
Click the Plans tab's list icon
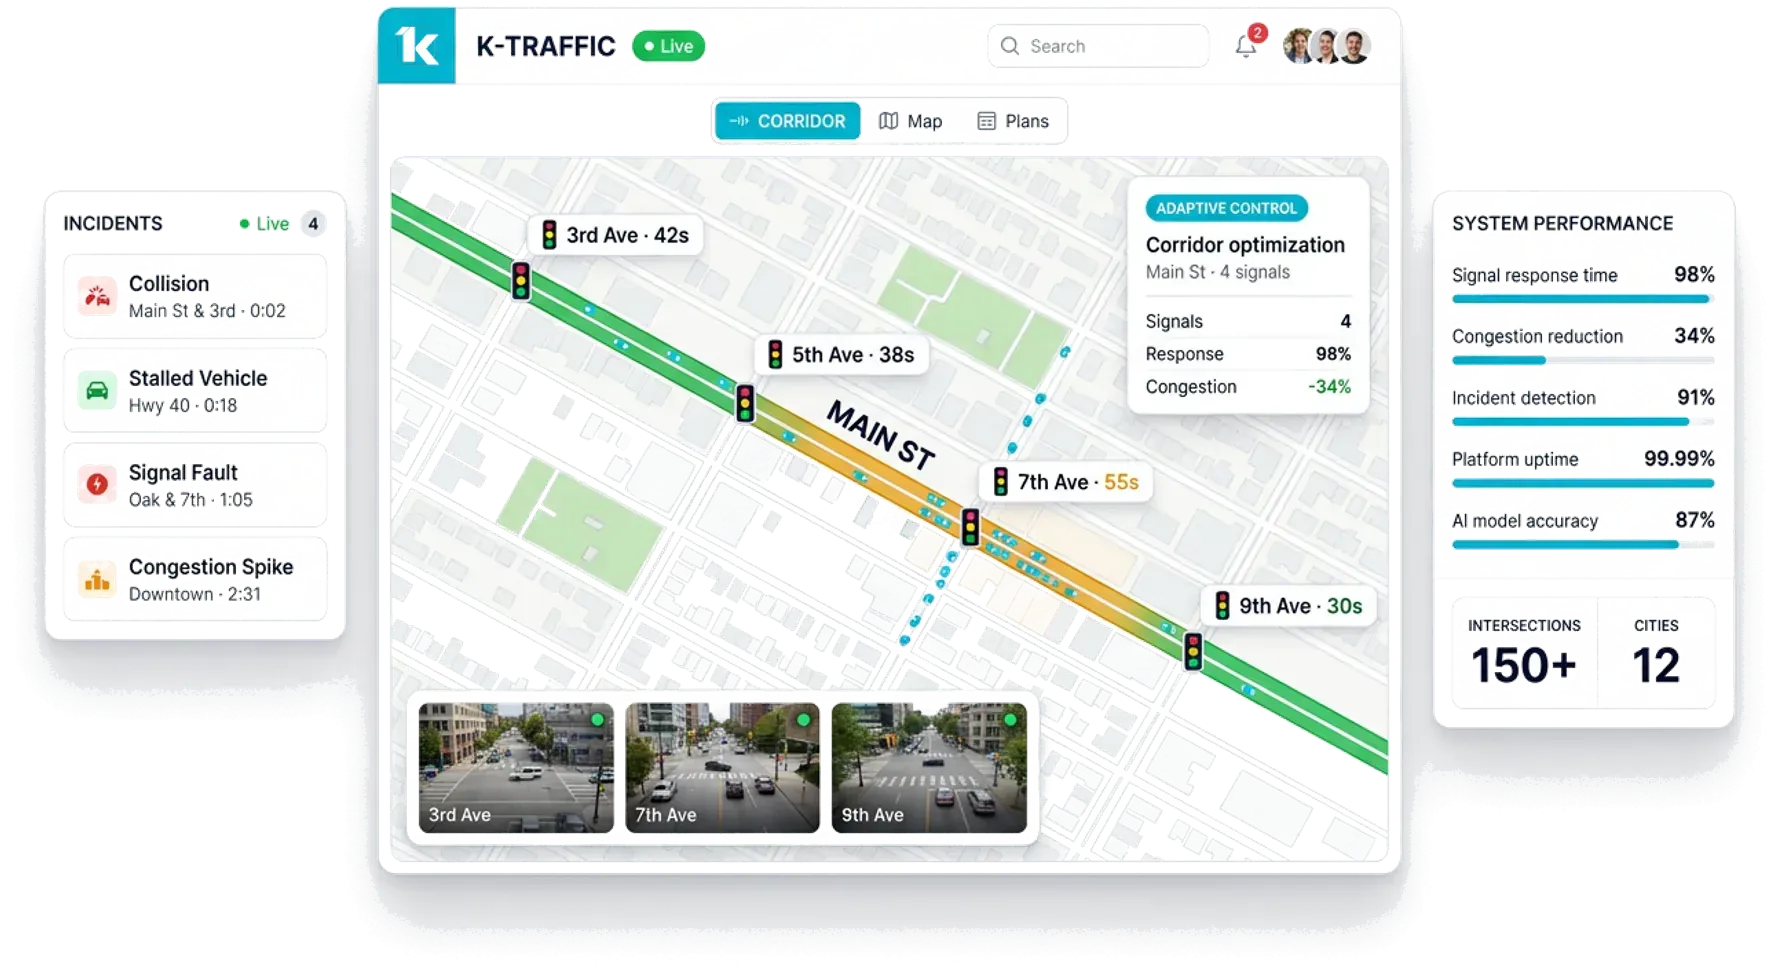click(x=986, y=121)
